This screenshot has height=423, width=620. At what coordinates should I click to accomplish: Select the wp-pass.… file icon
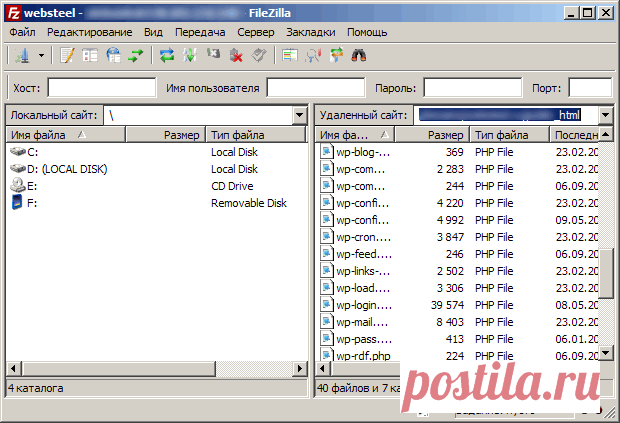[x=326, y=339]
